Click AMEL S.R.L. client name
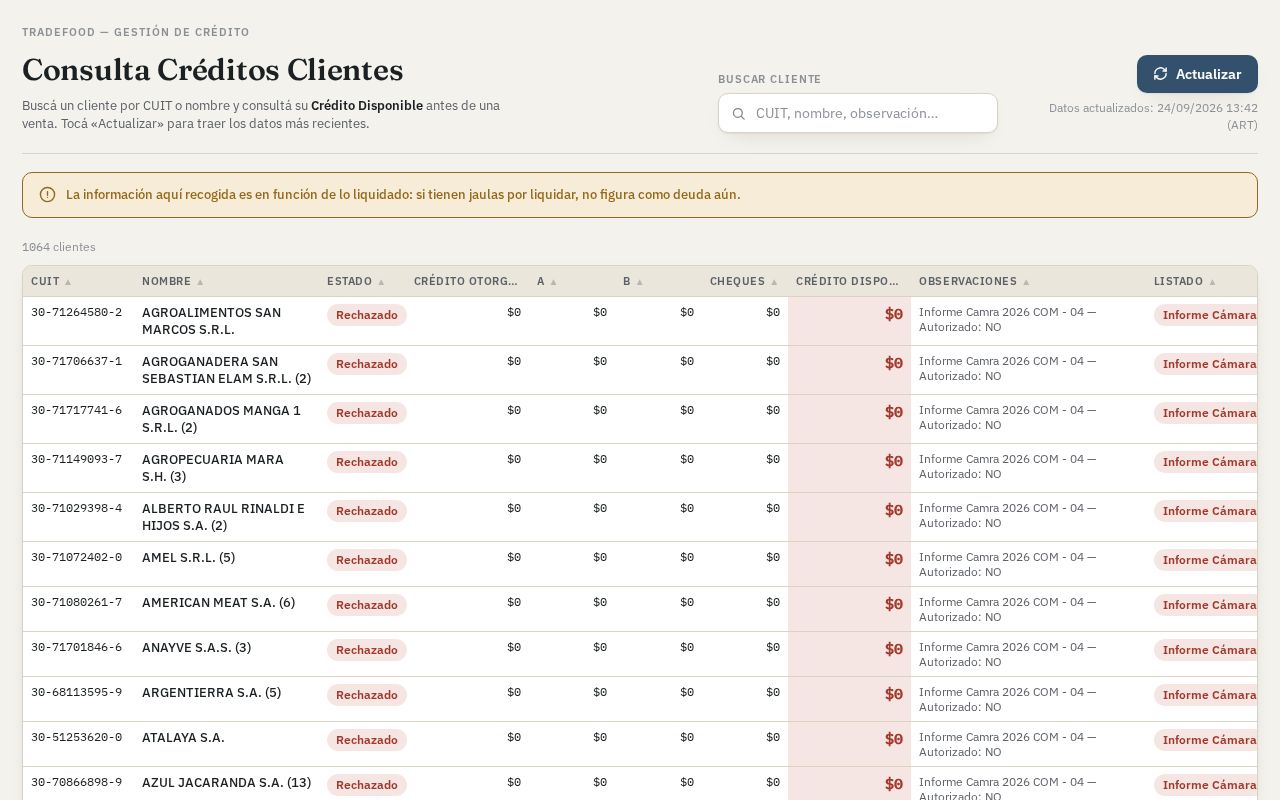This screenshot has height=800, width=1280. click(188, 558)
